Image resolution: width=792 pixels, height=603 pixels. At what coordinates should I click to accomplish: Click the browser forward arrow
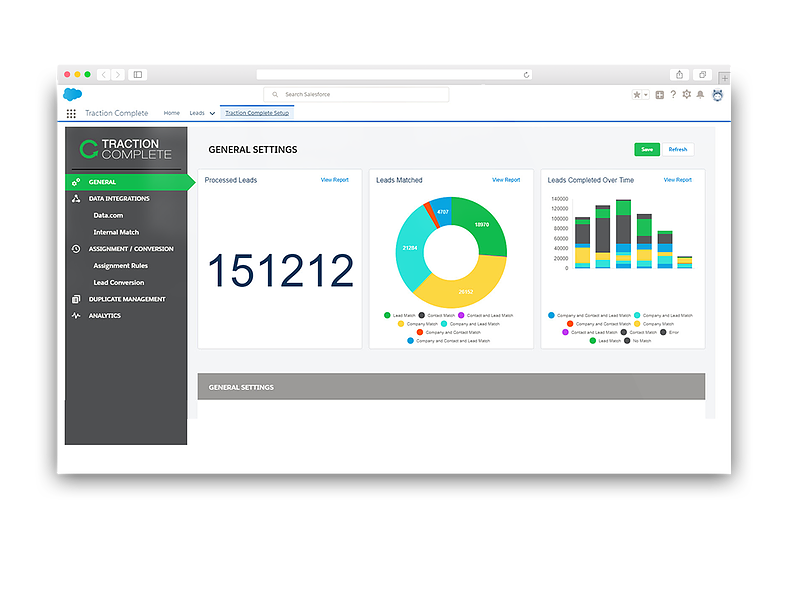[x=118, y=75]
